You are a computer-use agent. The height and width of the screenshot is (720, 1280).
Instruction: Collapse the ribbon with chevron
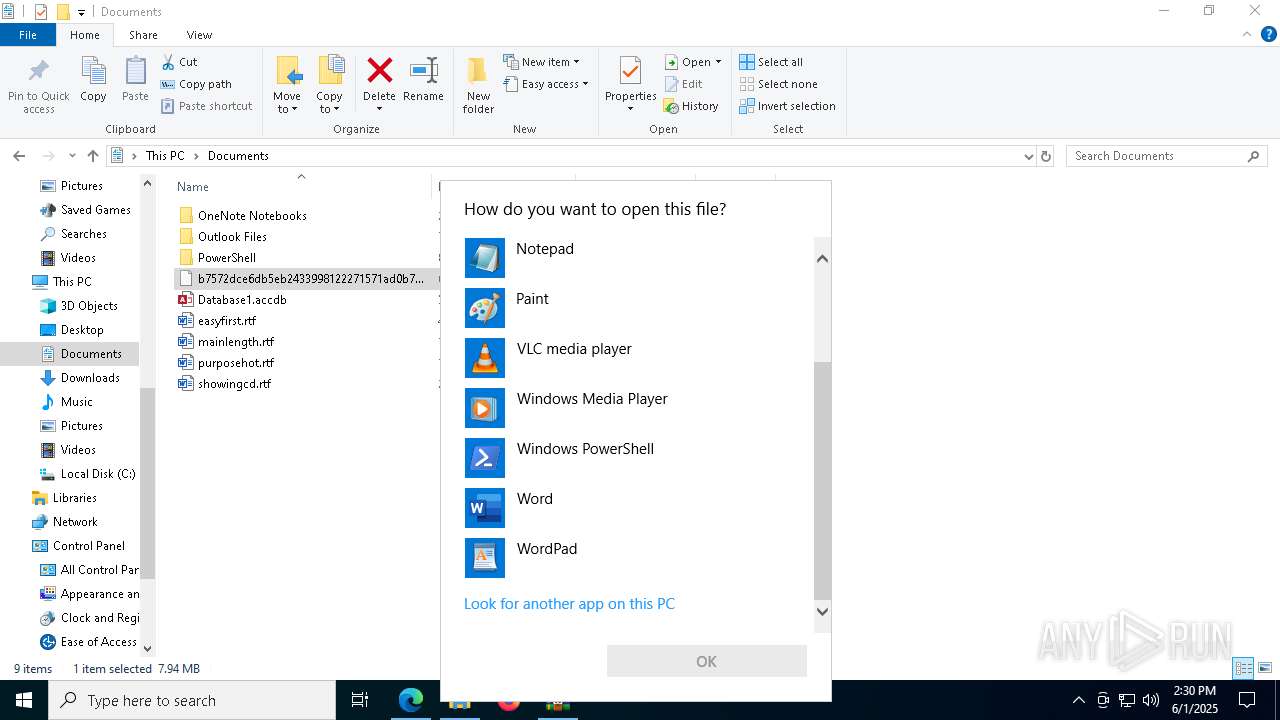click(1247, 34)
